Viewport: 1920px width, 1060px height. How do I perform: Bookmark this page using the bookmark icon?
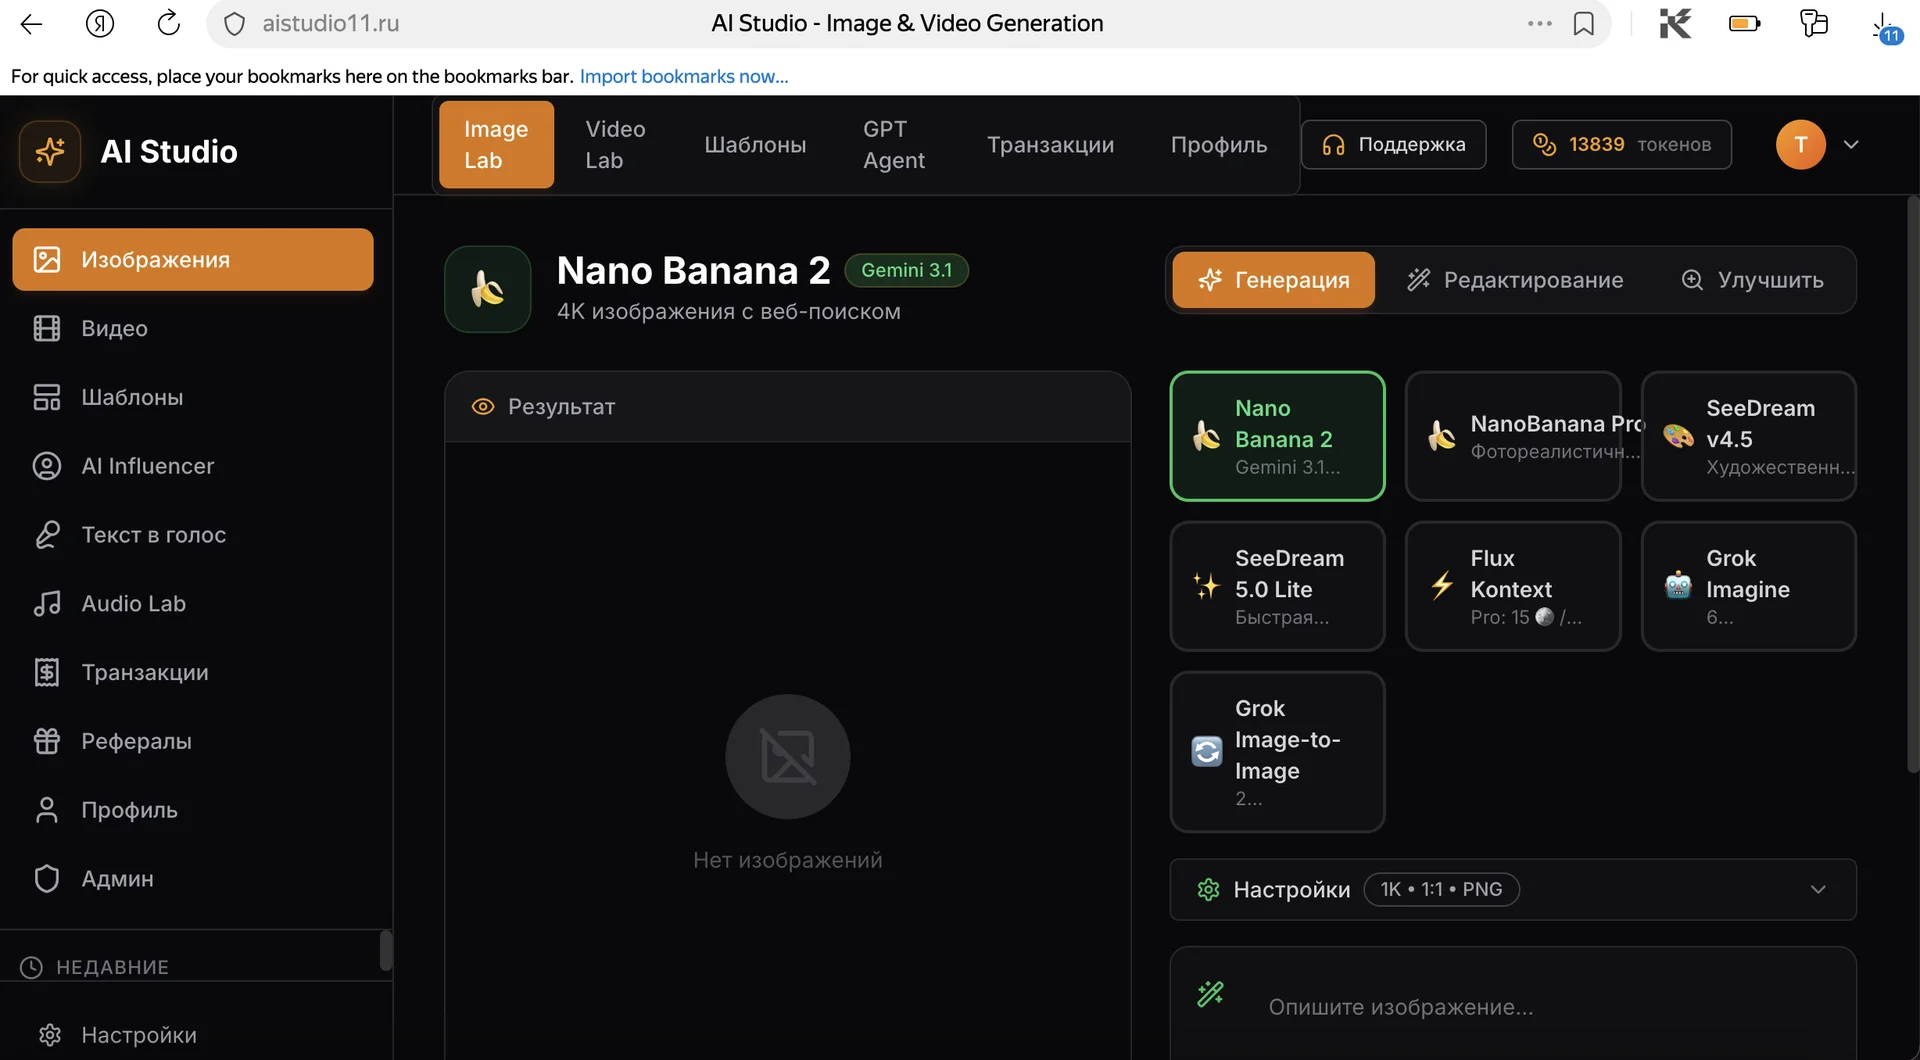coord(1584,24)
